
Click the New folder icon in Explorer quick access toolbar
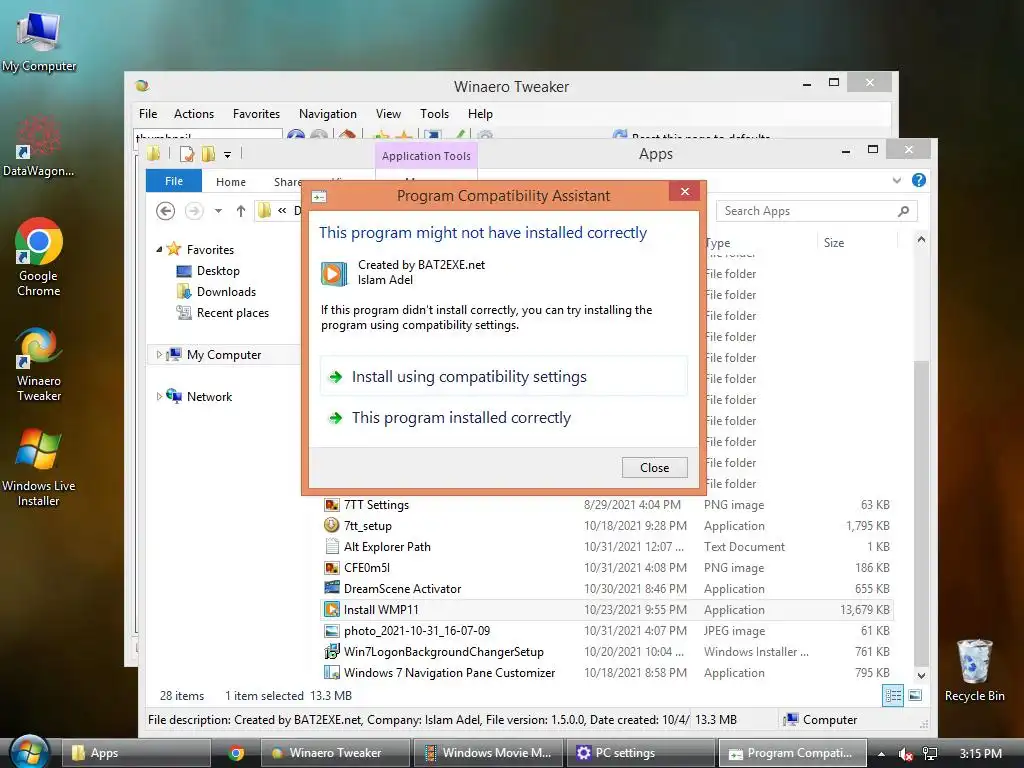tap(208, 154)
